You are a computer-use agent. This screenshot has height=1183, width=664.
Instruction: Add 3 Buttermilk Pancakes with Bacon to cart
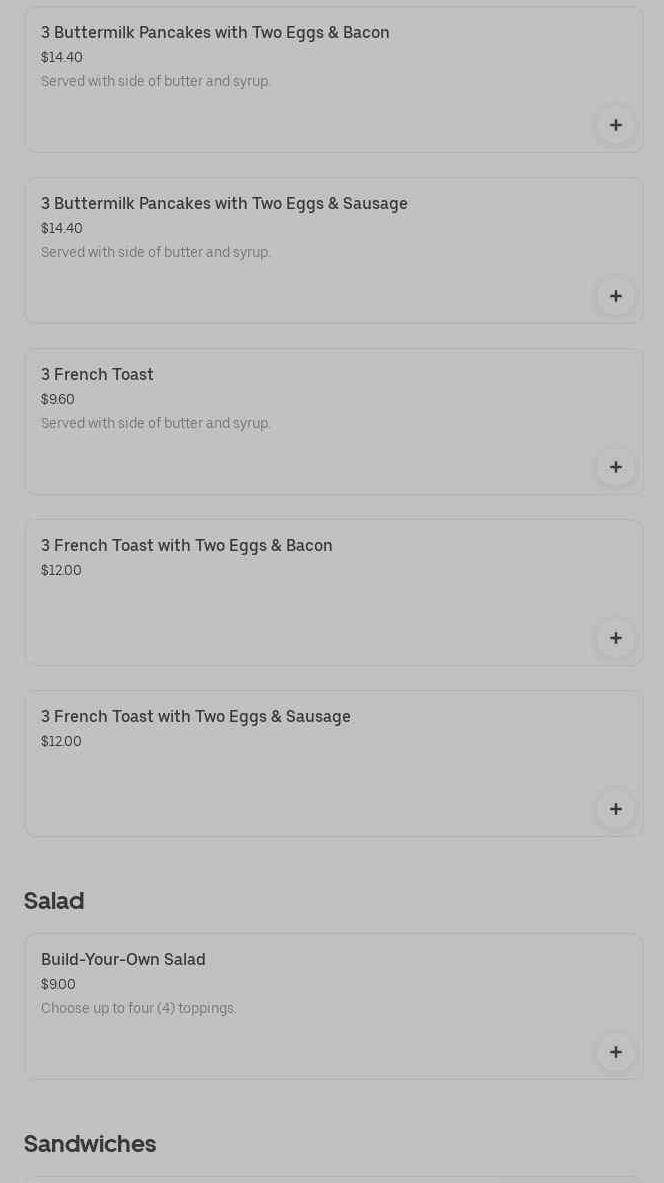[x=615, y=125]
